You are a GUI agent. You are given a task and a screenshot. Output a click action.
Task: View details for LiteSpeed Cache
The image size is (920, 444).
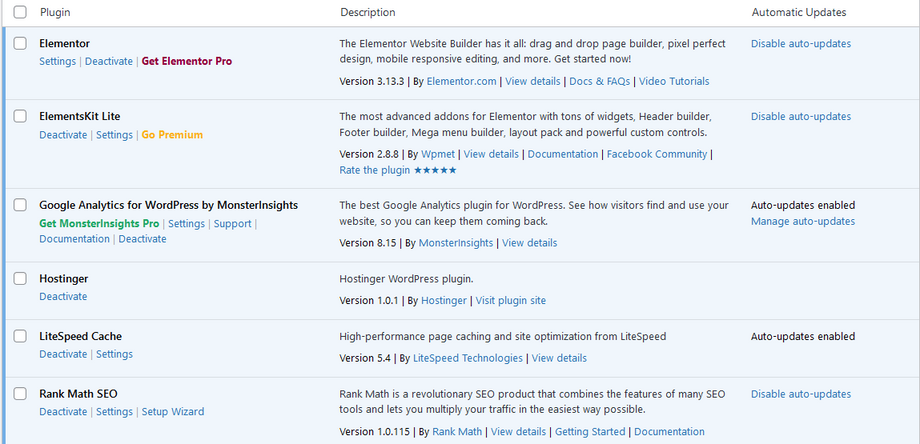tap(559, 358)
